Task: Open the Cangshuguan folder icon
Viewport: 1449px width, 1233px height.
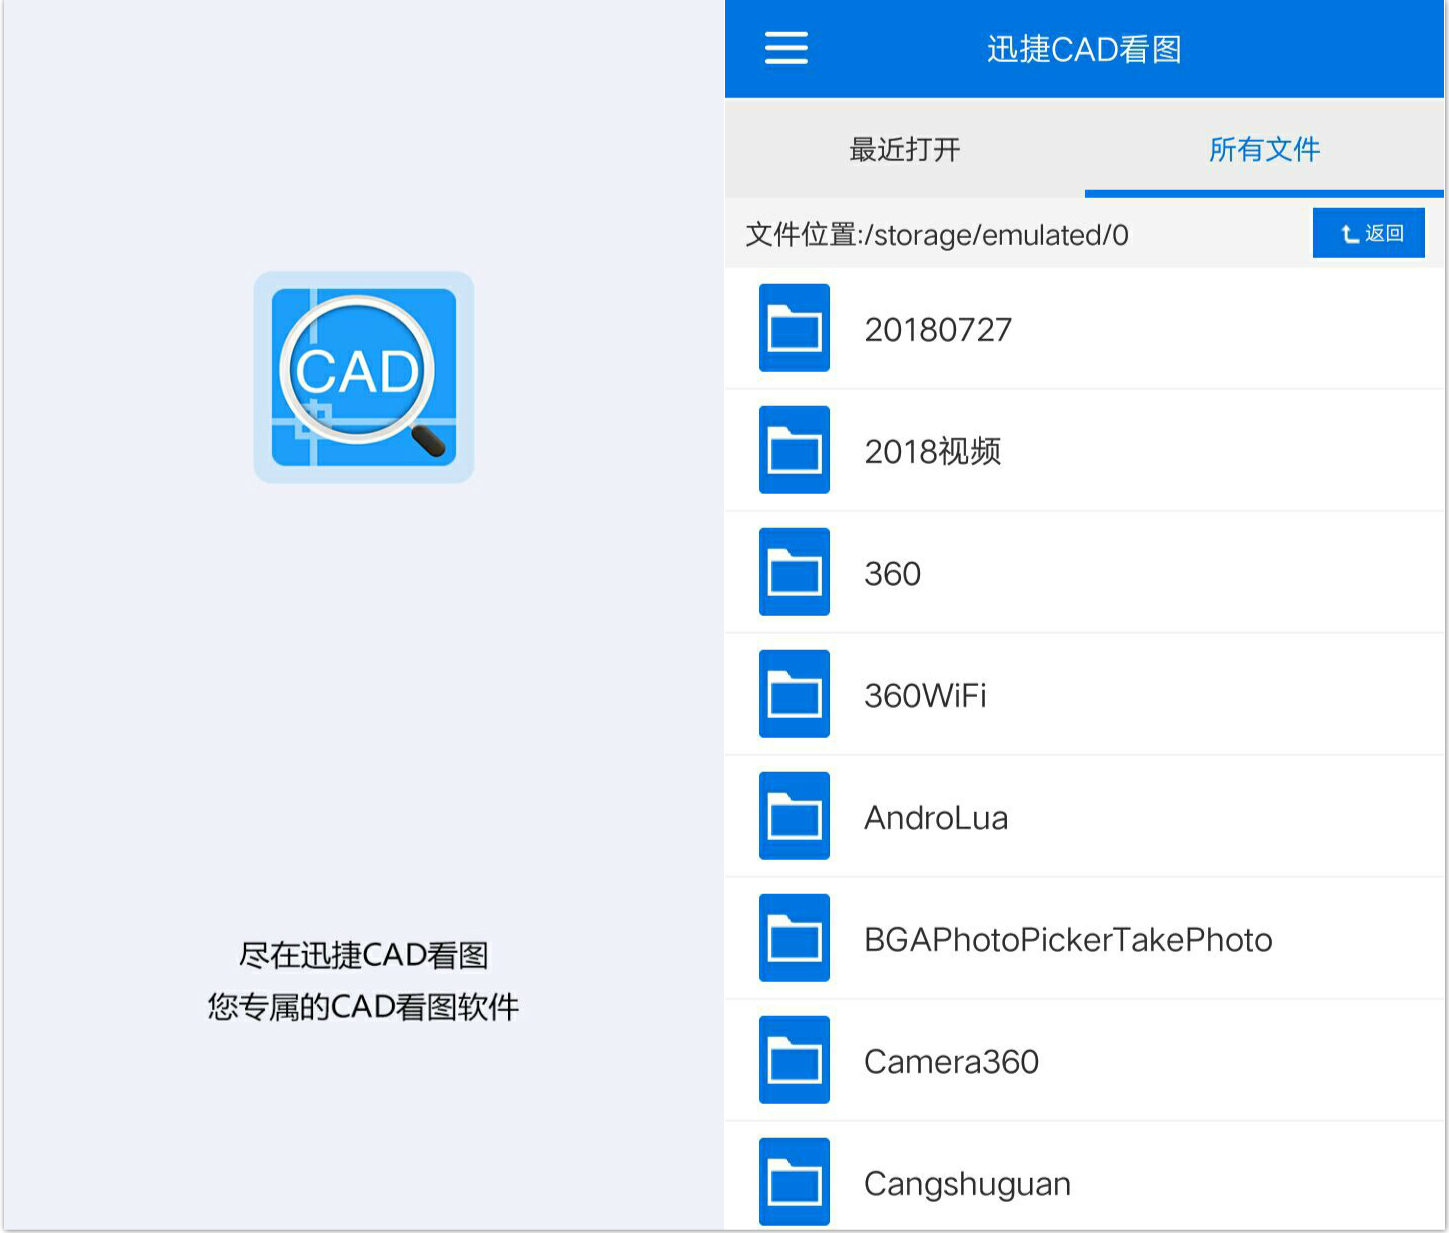Action: click(x=794, y=1181)
